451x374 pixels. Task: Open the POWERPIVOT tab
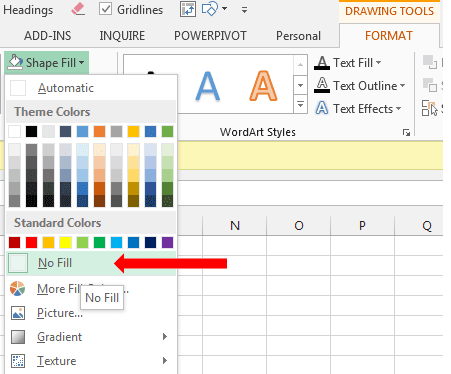pos(210,36)
